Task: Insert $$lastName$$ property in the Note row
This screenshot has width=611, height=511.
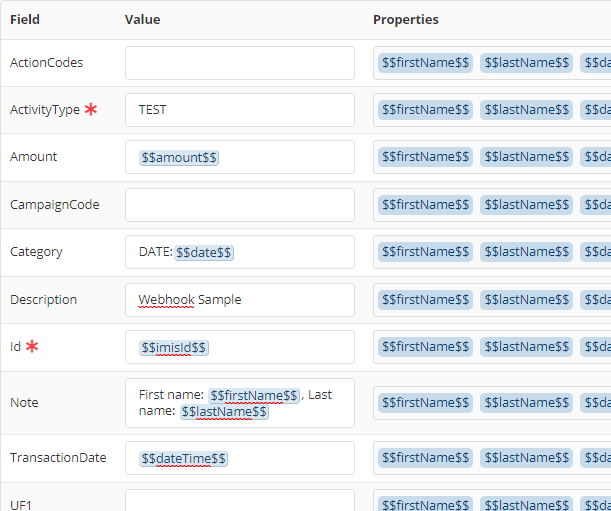Action: (x=527, y=402)
